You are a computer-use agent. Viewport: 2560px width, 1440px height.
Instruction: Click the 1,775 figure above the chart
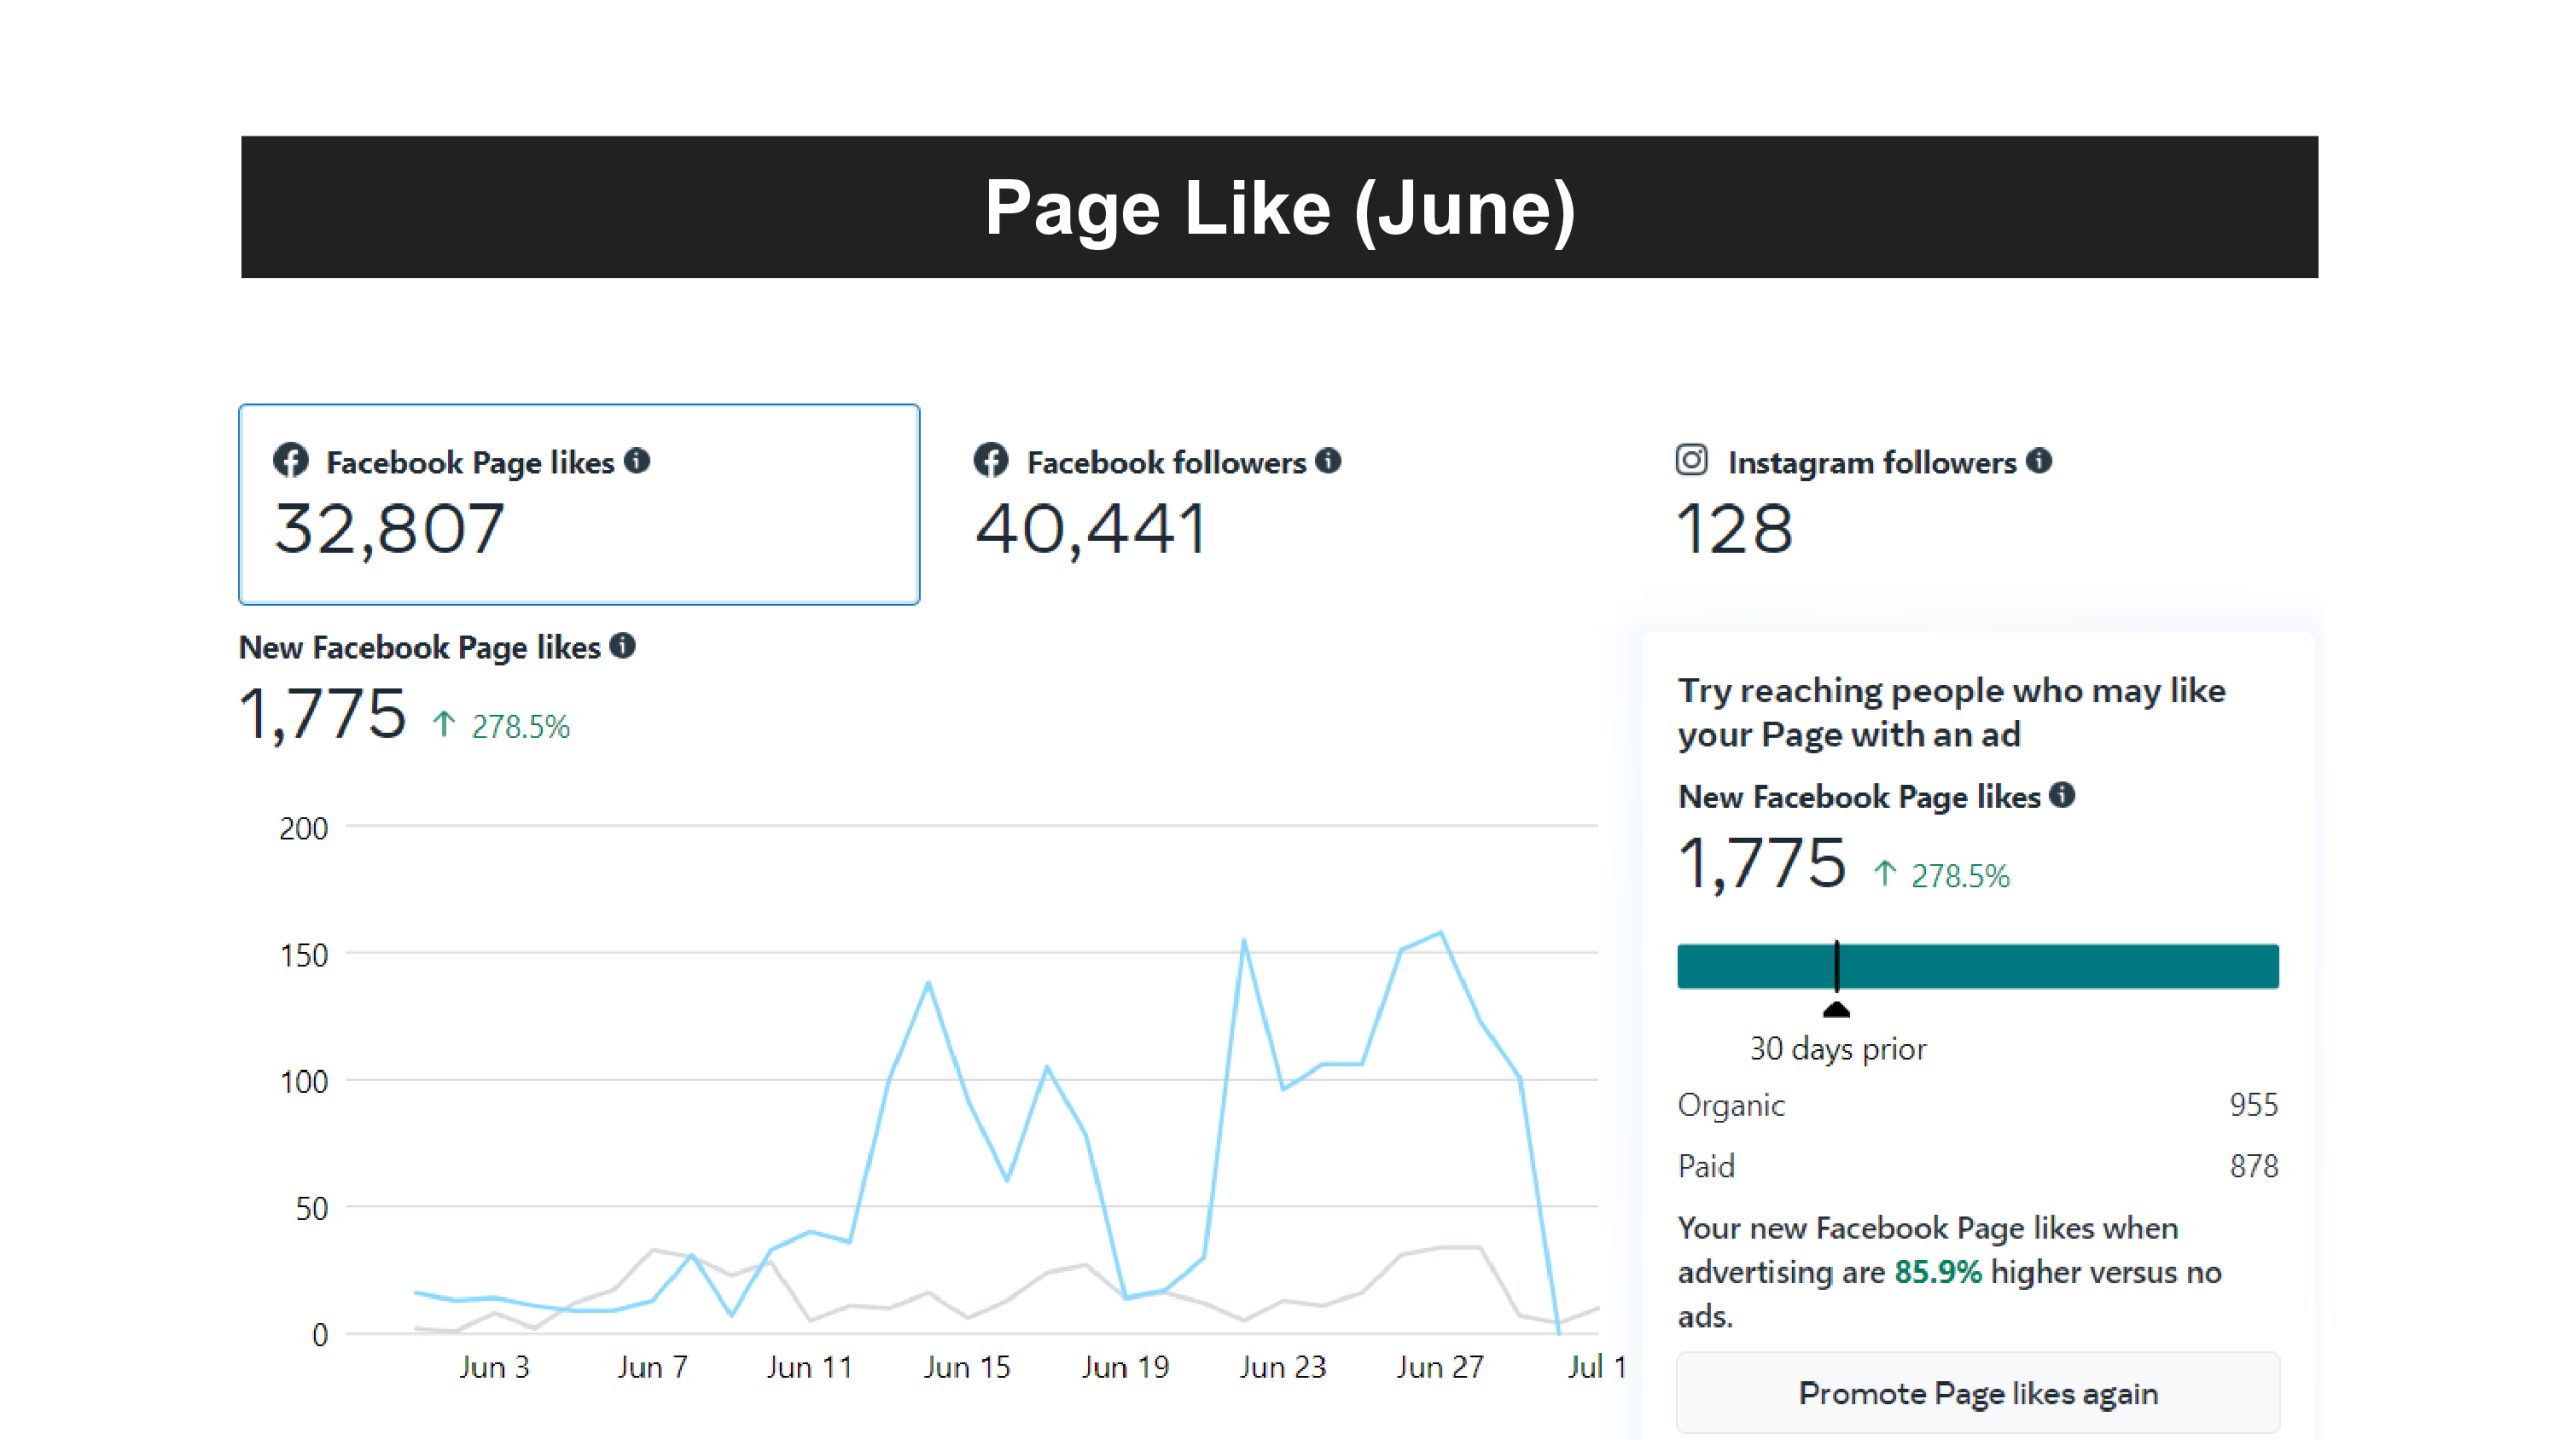322,714
